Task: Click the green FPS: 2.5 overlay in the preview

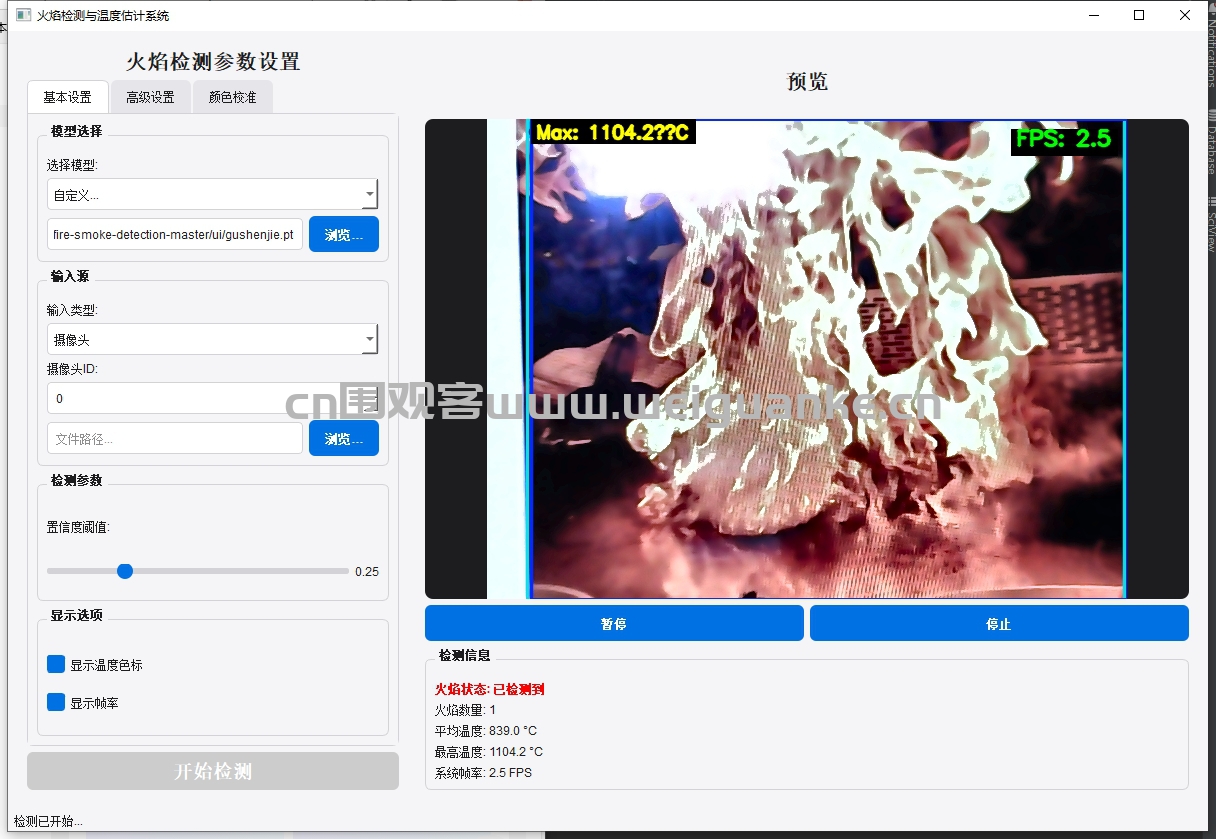Action: tap(1064, 139)
